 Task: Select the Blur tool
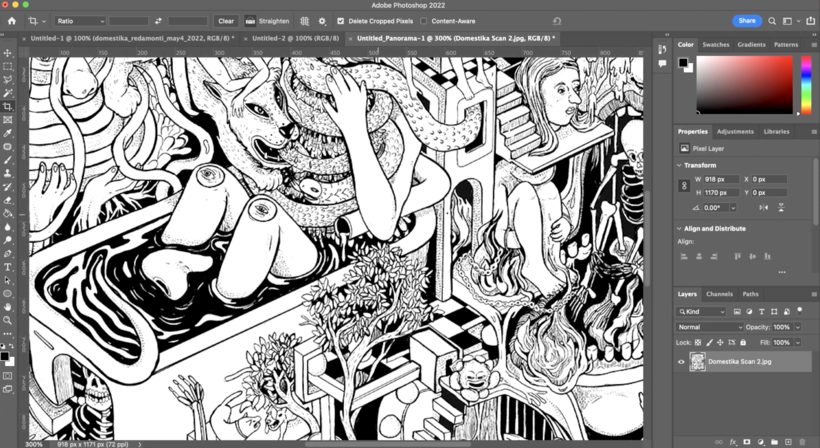(x=7, y=227)
